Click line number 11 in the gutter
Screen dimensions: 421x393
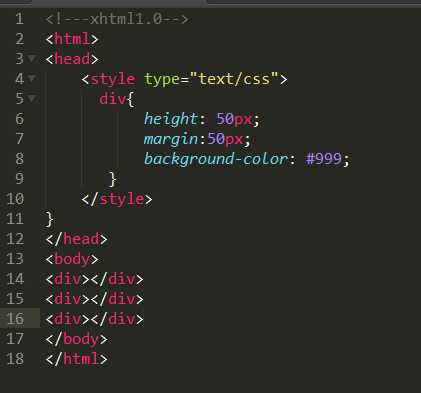(x=15, y=219)
